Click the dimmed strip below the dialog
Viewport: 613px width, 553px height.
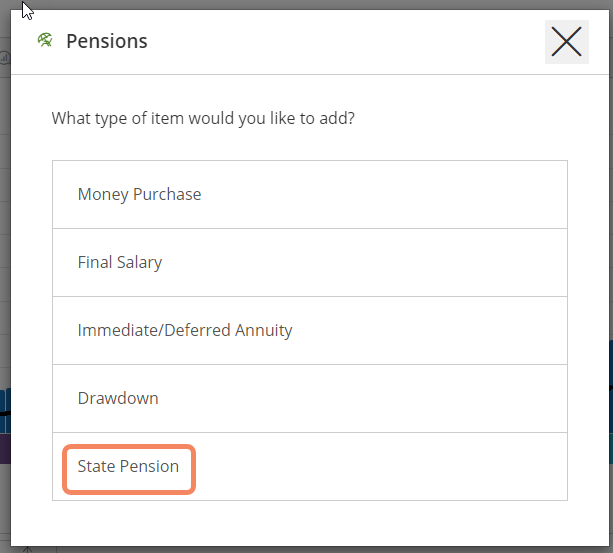[300, 549]
